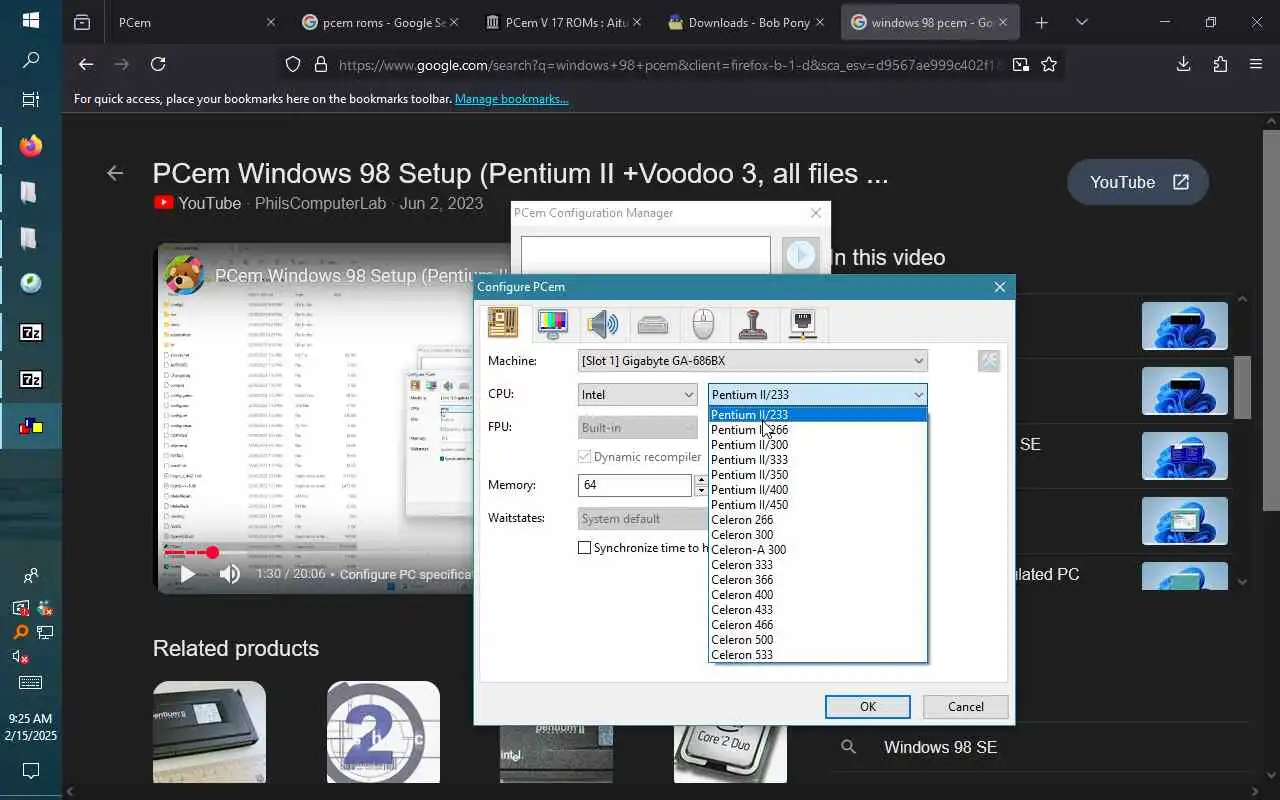The image size is (1280, 800).
Task: Open the Intel CPU manufacturer dropdown
Action: tap(638, 395)
